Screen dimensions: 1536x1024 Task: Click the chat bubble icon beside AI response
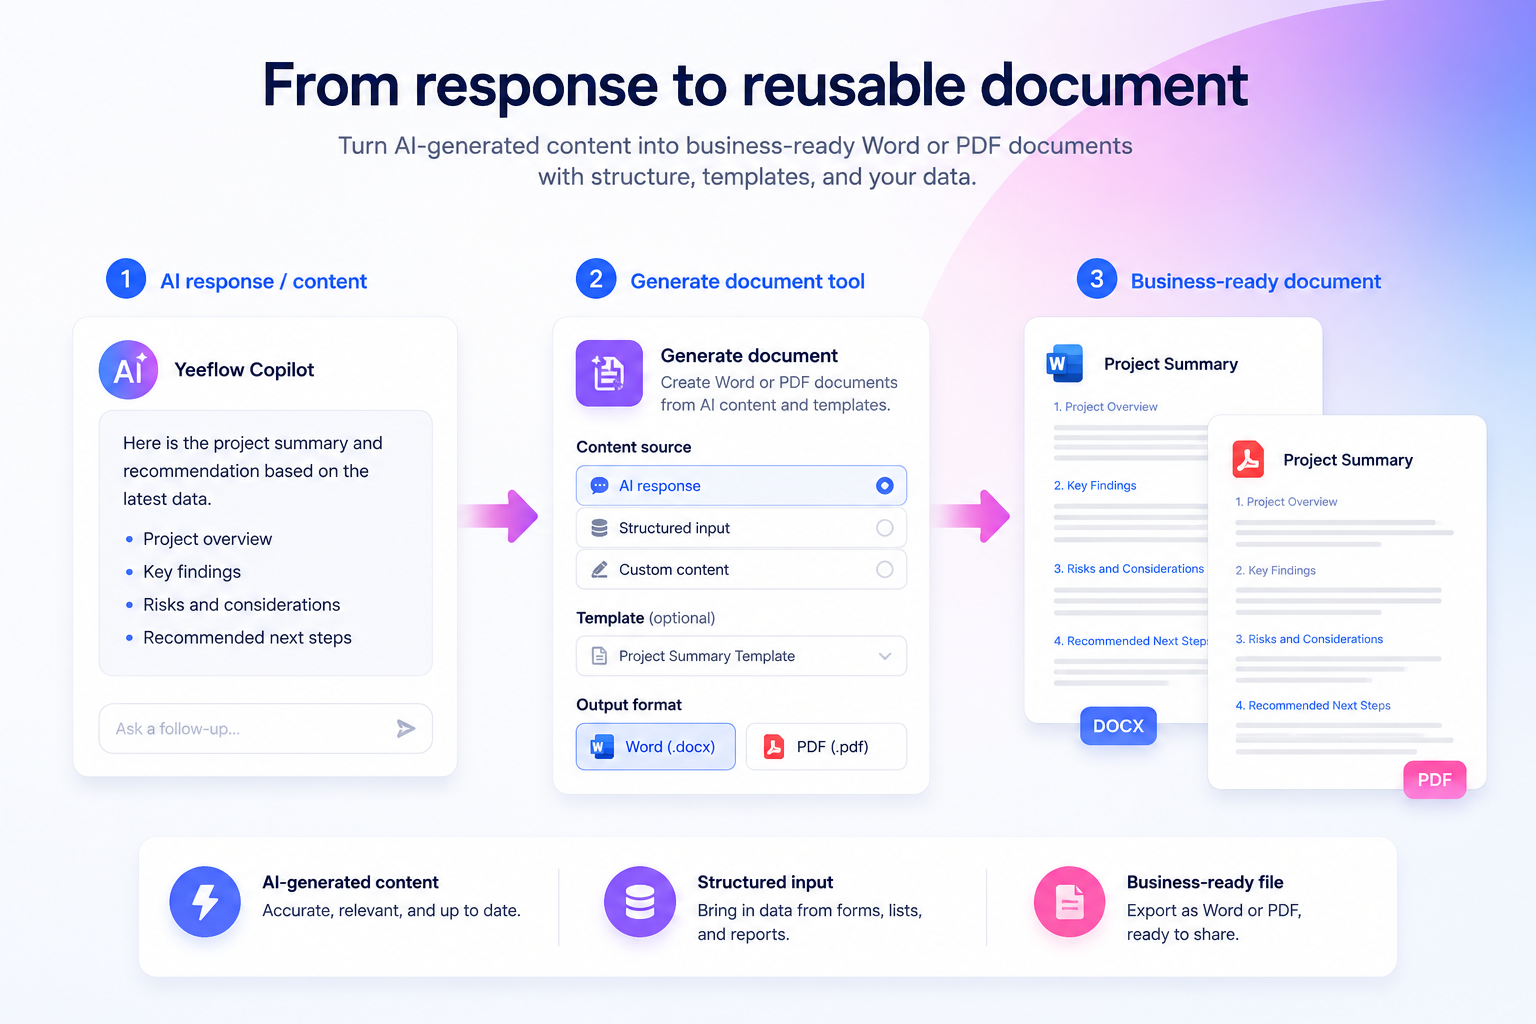599,486
